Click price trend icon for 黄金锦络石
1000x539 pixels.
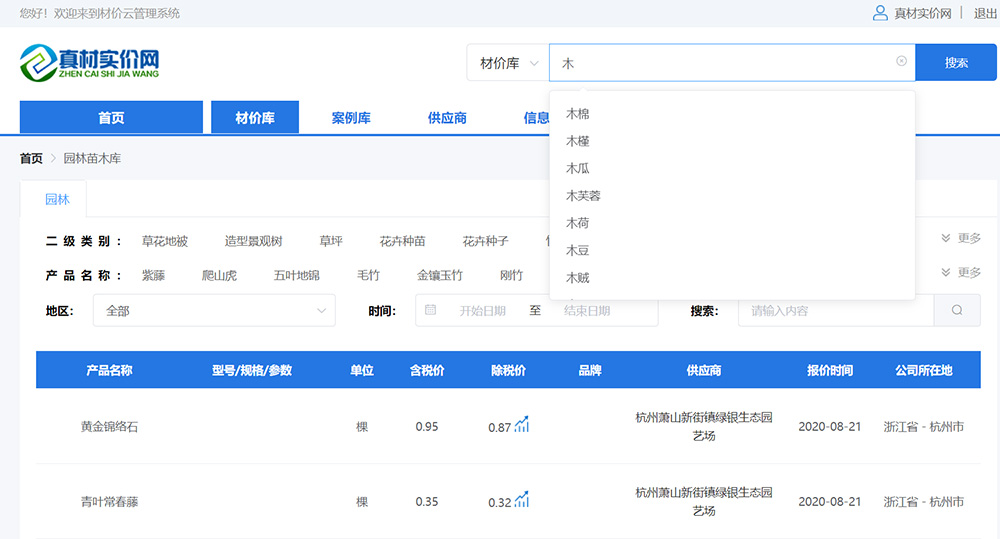pos(522,426)
